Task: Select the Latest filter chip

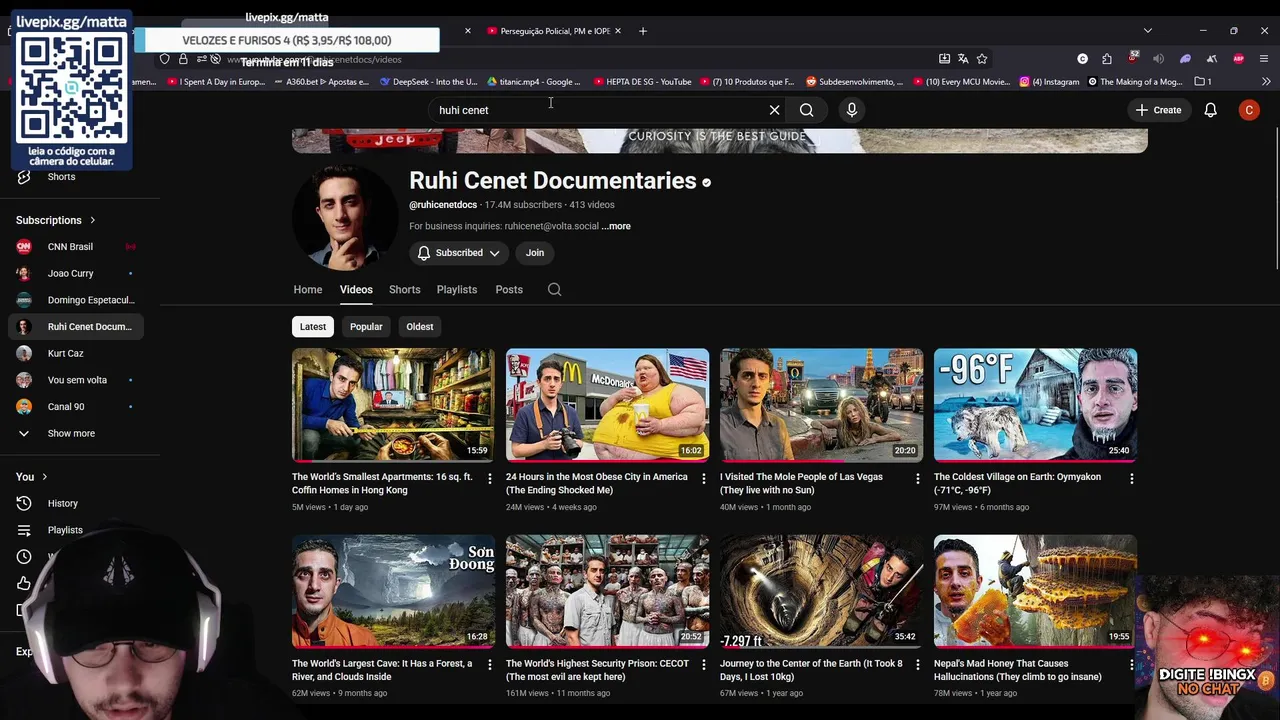Action: tap(313, 327)
